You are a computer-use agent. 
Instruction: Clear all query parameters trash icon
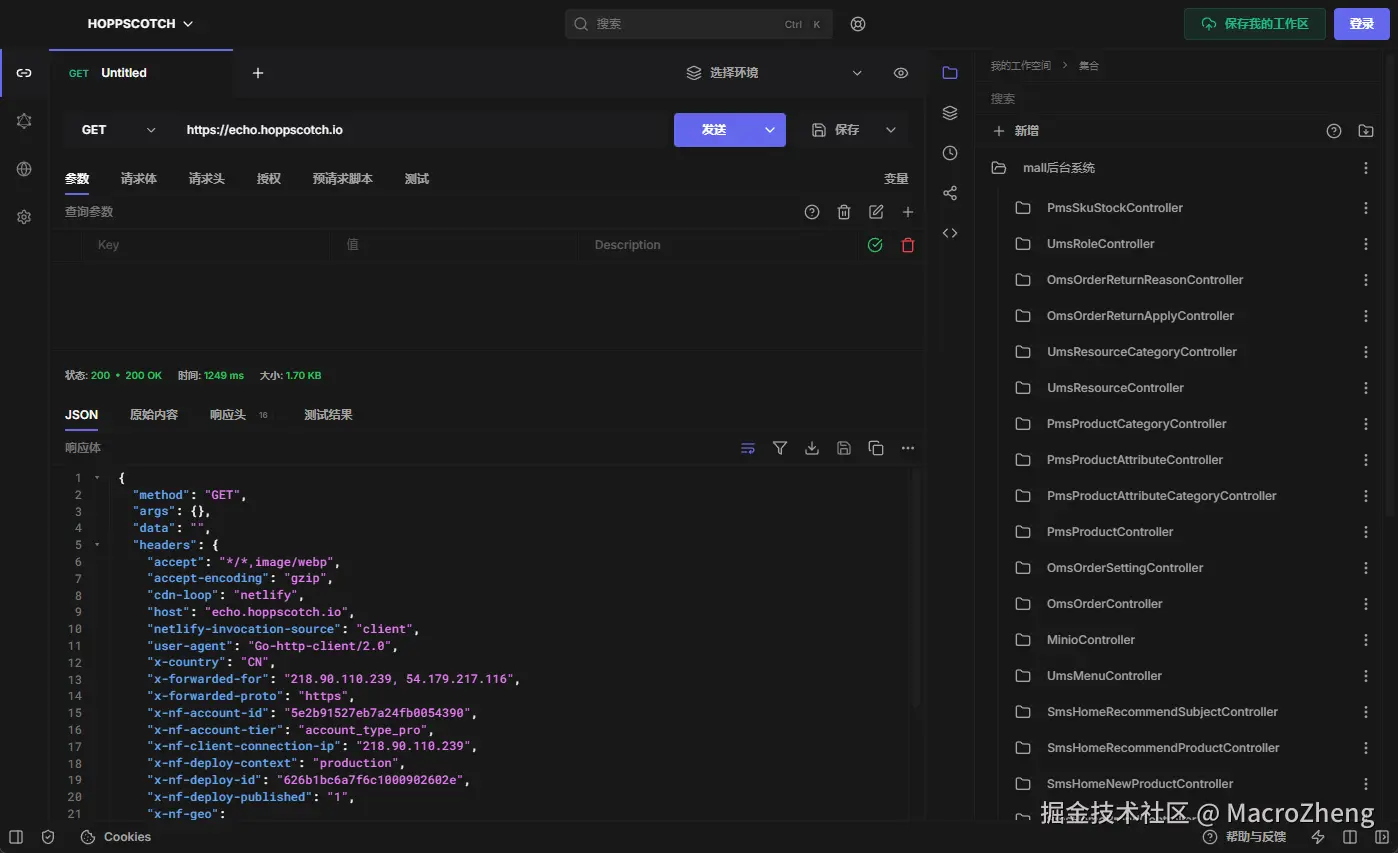coord(844,212)
